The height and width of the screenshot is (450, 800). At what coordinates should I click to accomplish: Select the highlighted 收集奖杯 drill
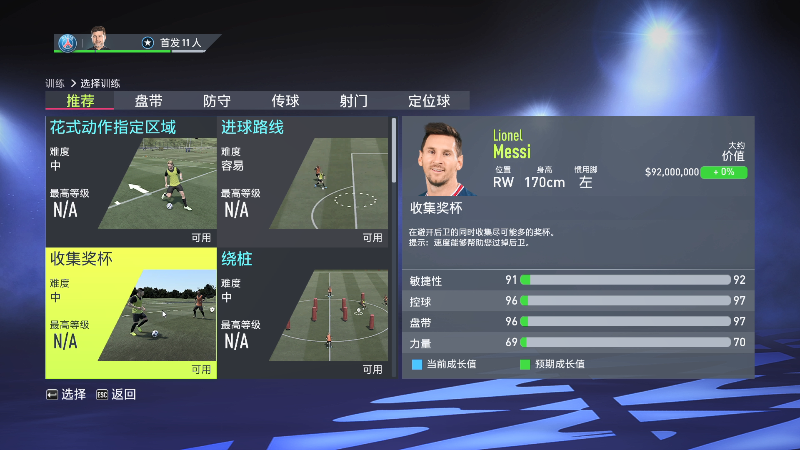(x=131, y=313)
